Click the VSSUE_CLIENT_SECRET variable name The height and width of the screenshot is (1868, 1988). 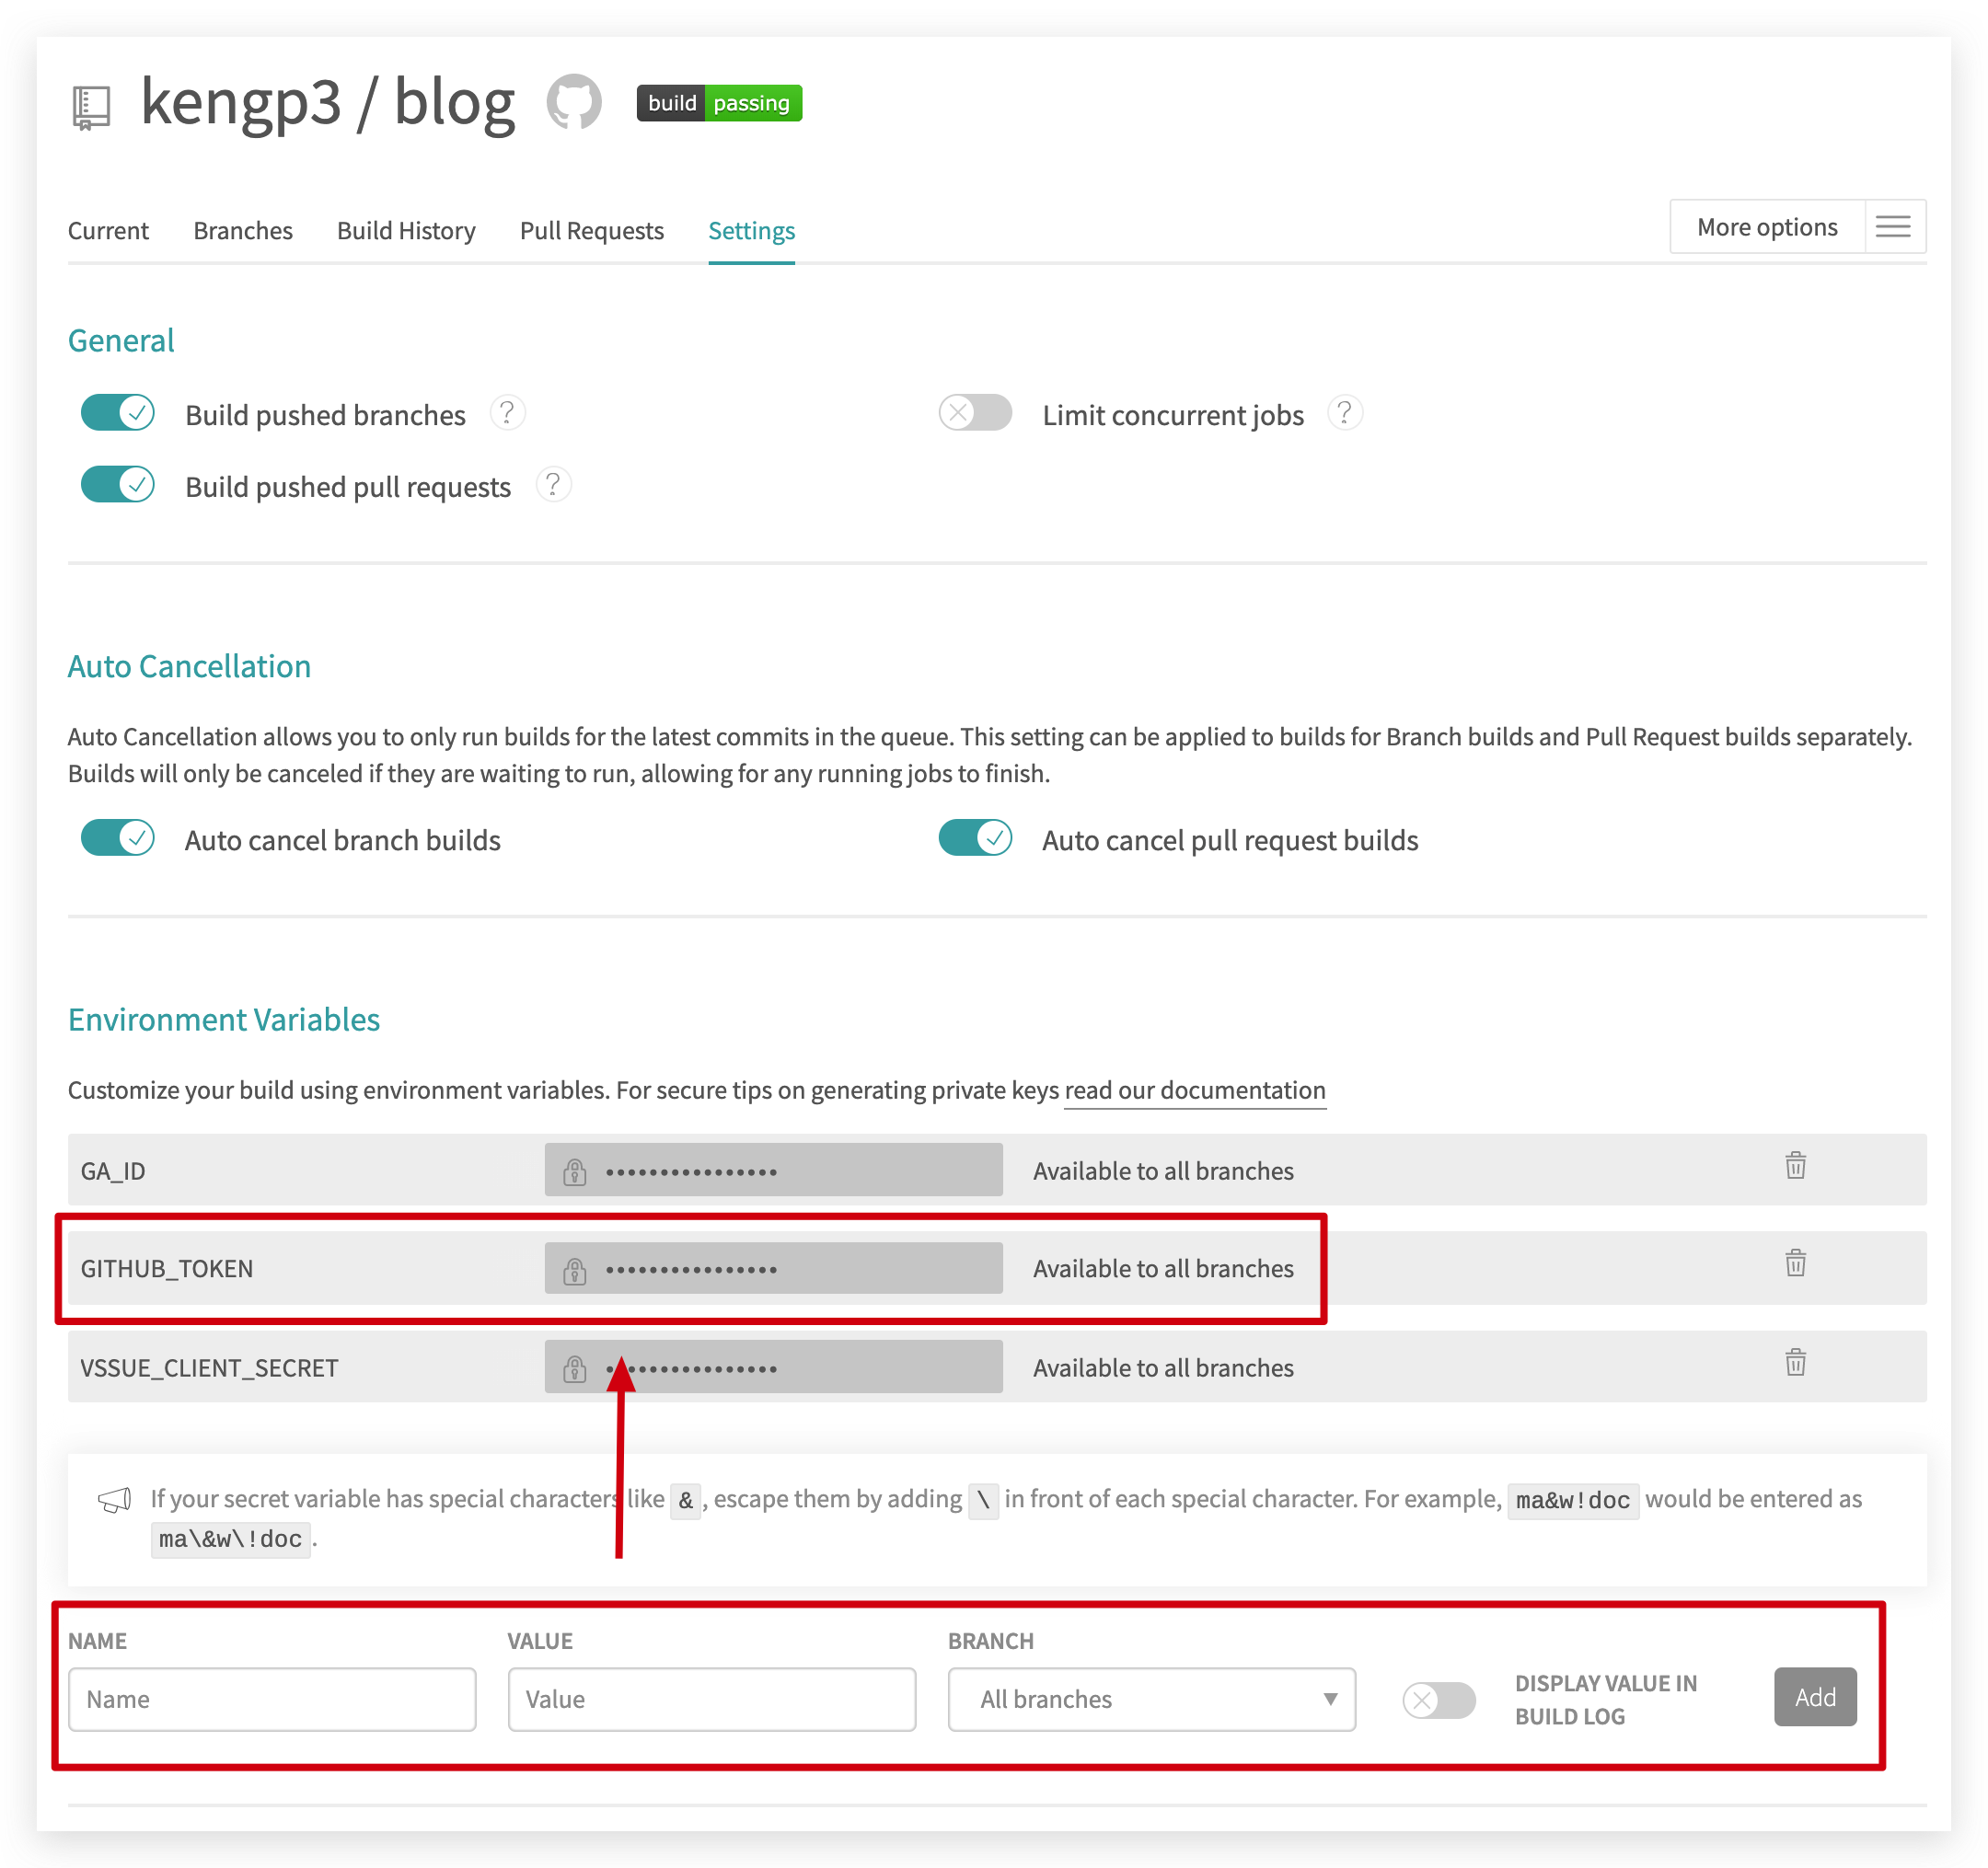point(209,1368)
